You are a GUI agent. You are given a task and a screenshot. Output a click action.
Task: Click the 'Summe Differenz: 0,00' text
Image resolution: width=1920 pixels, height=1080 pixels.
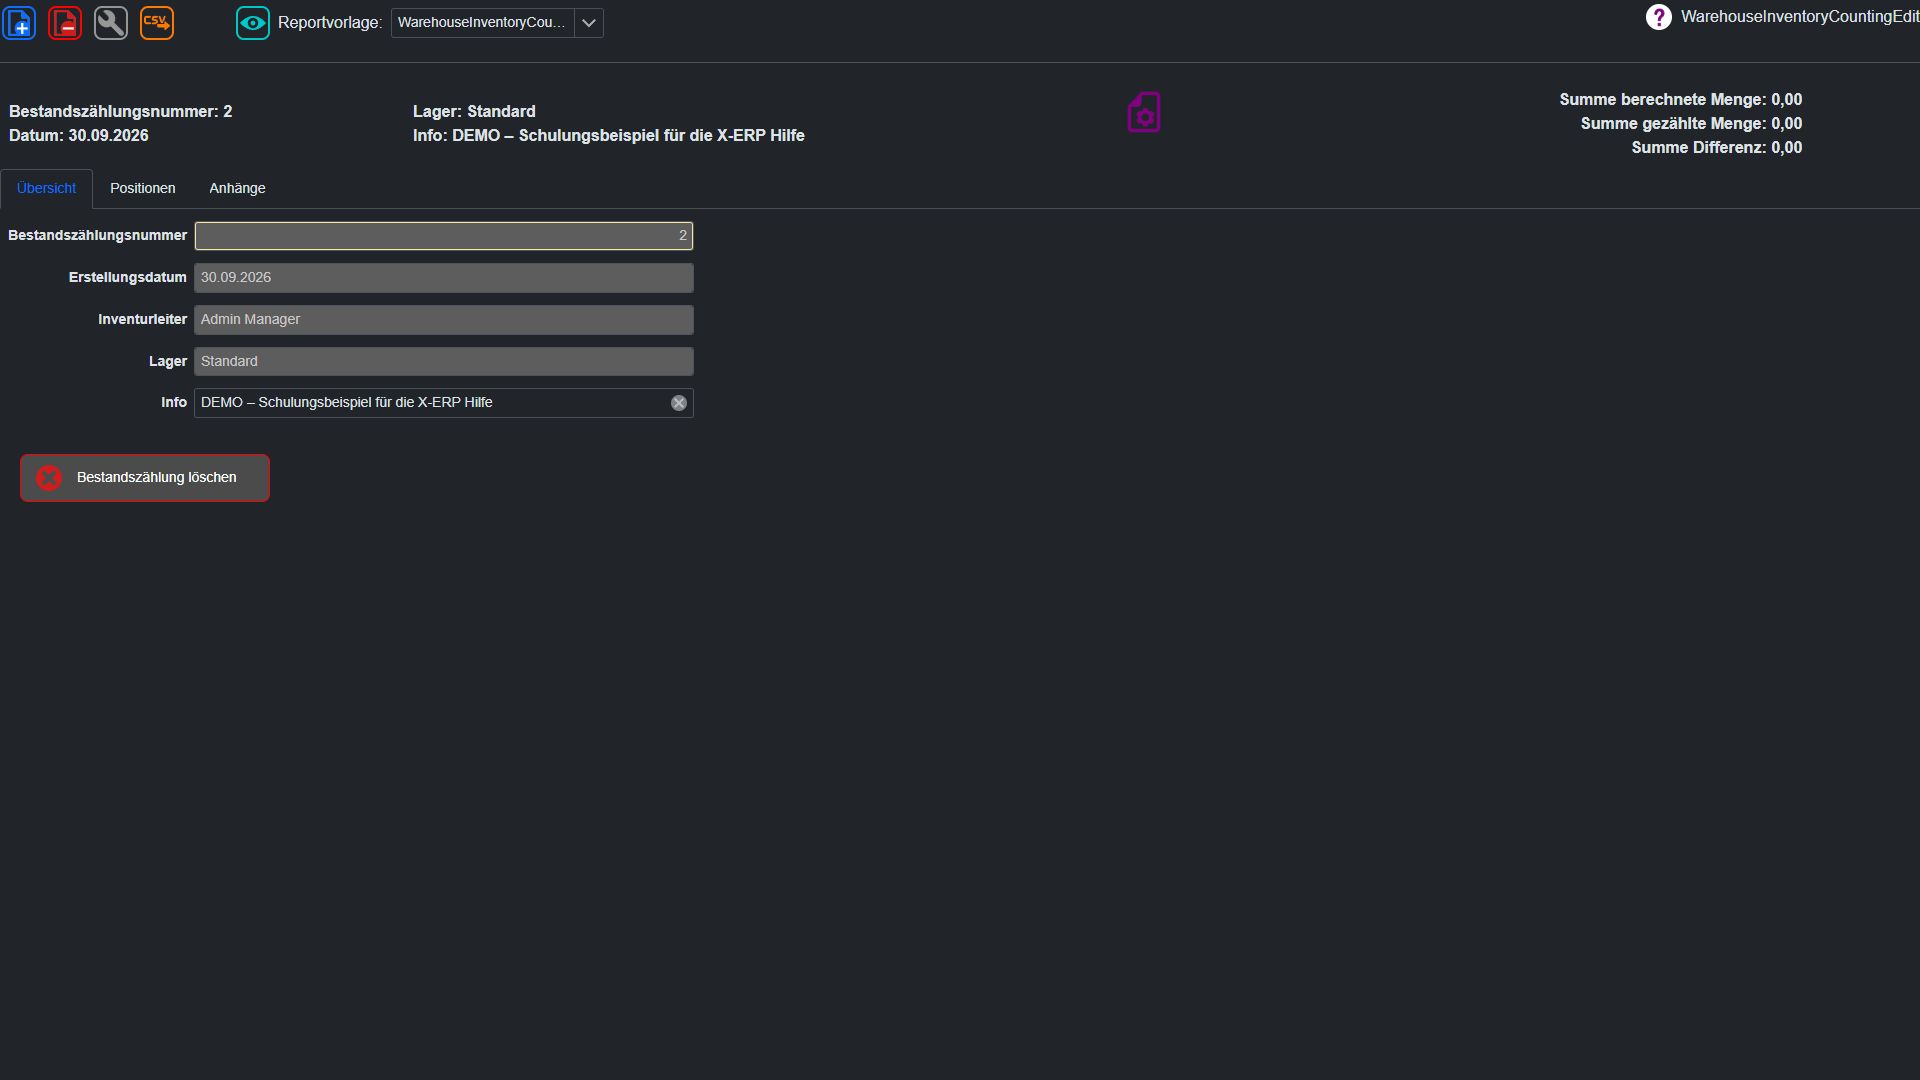tap(1717, 148)
